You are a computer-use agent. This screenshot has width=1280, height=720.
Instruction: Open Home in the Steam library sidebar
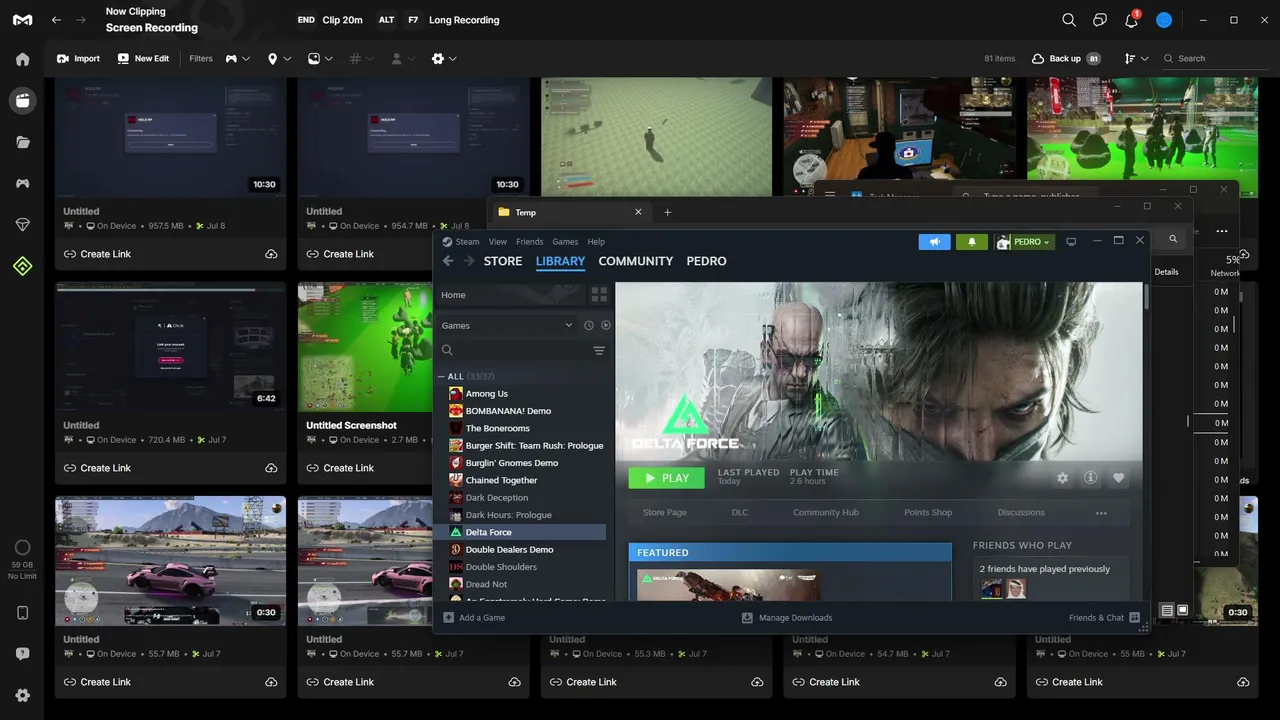coord(509,295)
